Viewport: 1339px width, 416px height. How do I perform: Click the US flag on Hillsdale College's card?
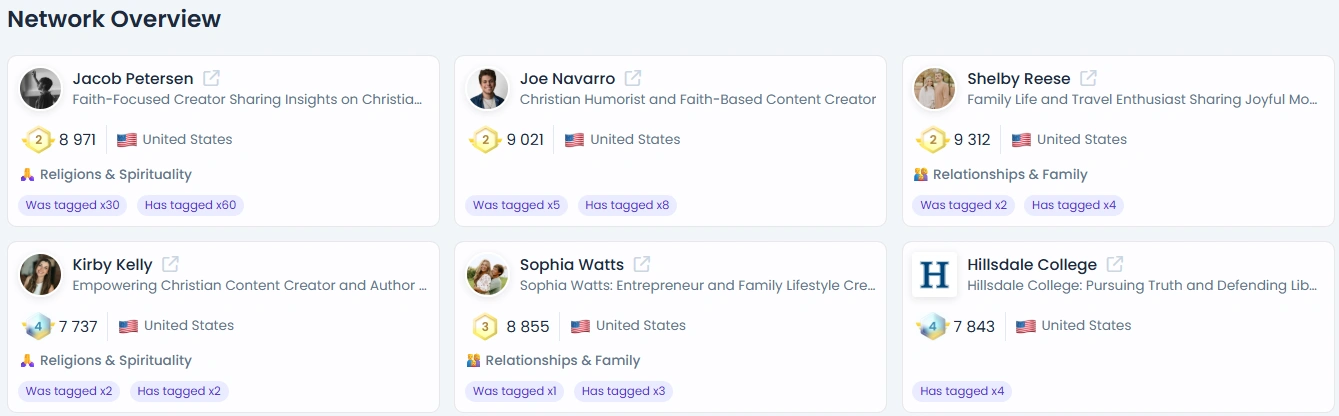pos(1025,326)
